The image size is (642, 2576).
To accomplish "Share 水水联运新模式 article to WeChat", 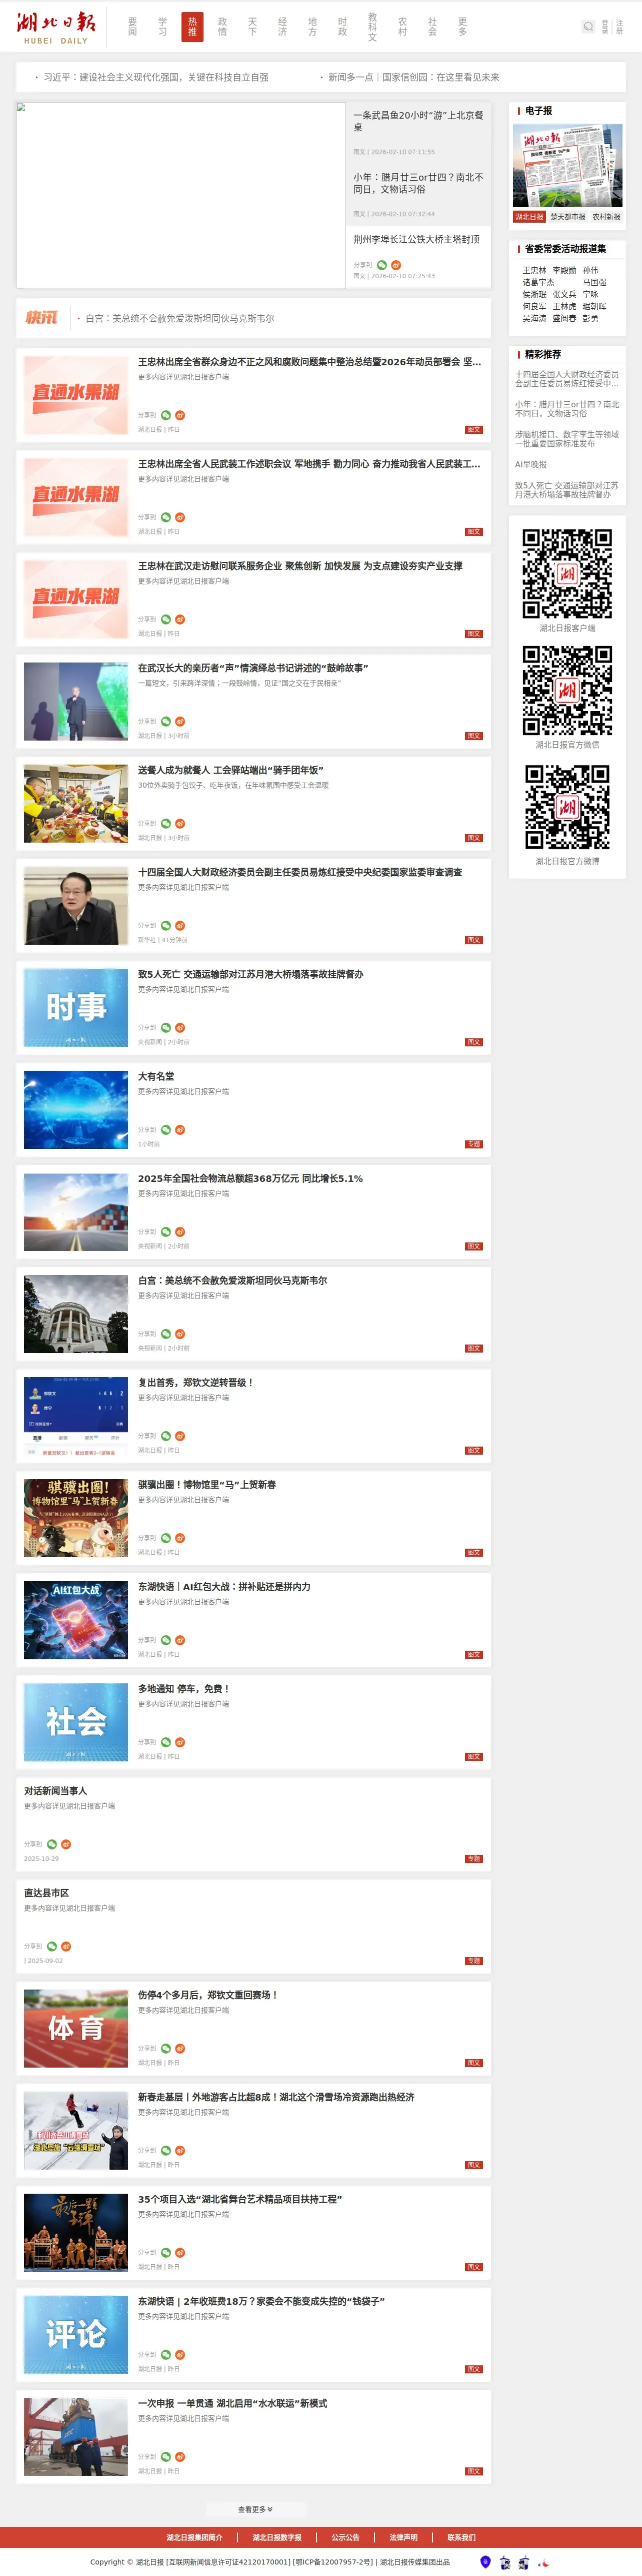I will pos(166,2456).
